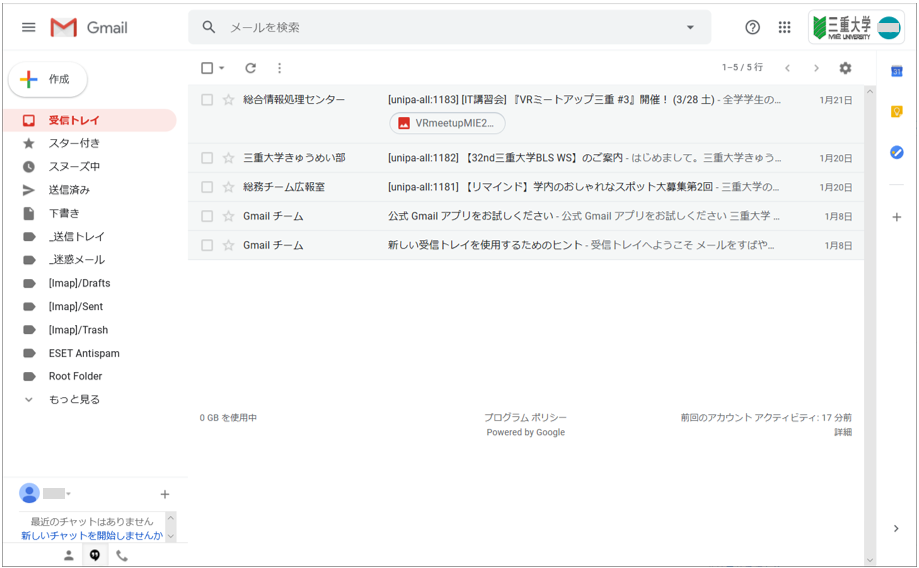Click the chat user avatar icon

[29, 493]
